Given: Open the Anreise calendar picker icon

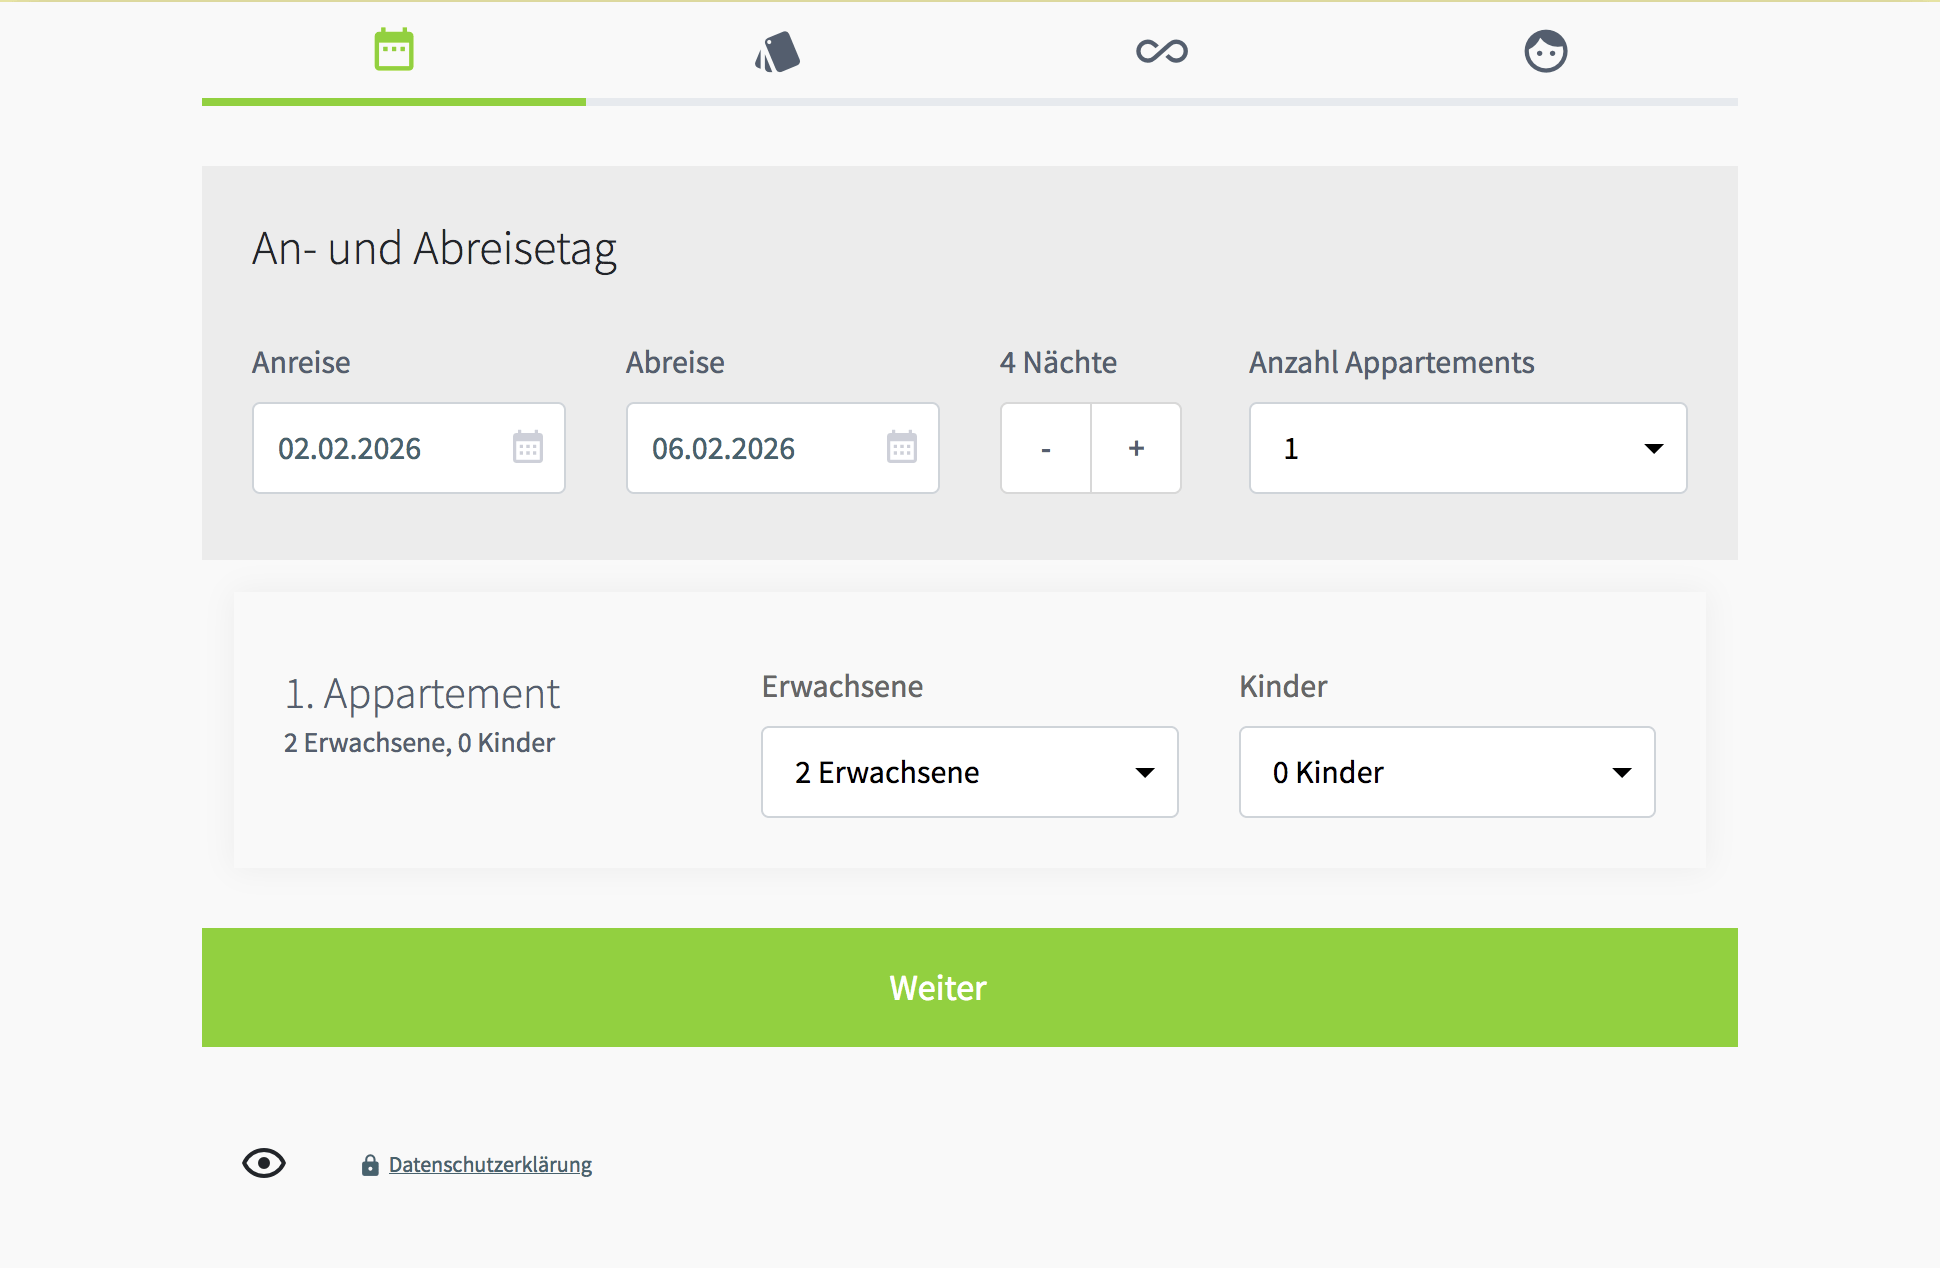Looking at the screenshot, I should (x=528, y=447).
